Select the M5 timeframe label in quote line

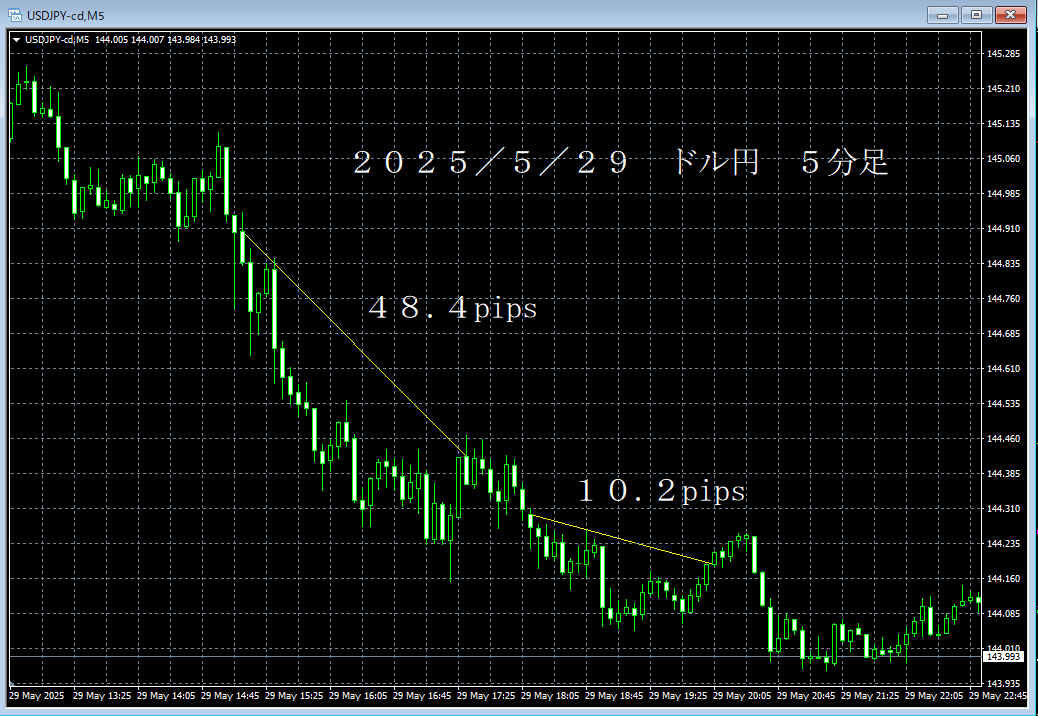[83, 40]
